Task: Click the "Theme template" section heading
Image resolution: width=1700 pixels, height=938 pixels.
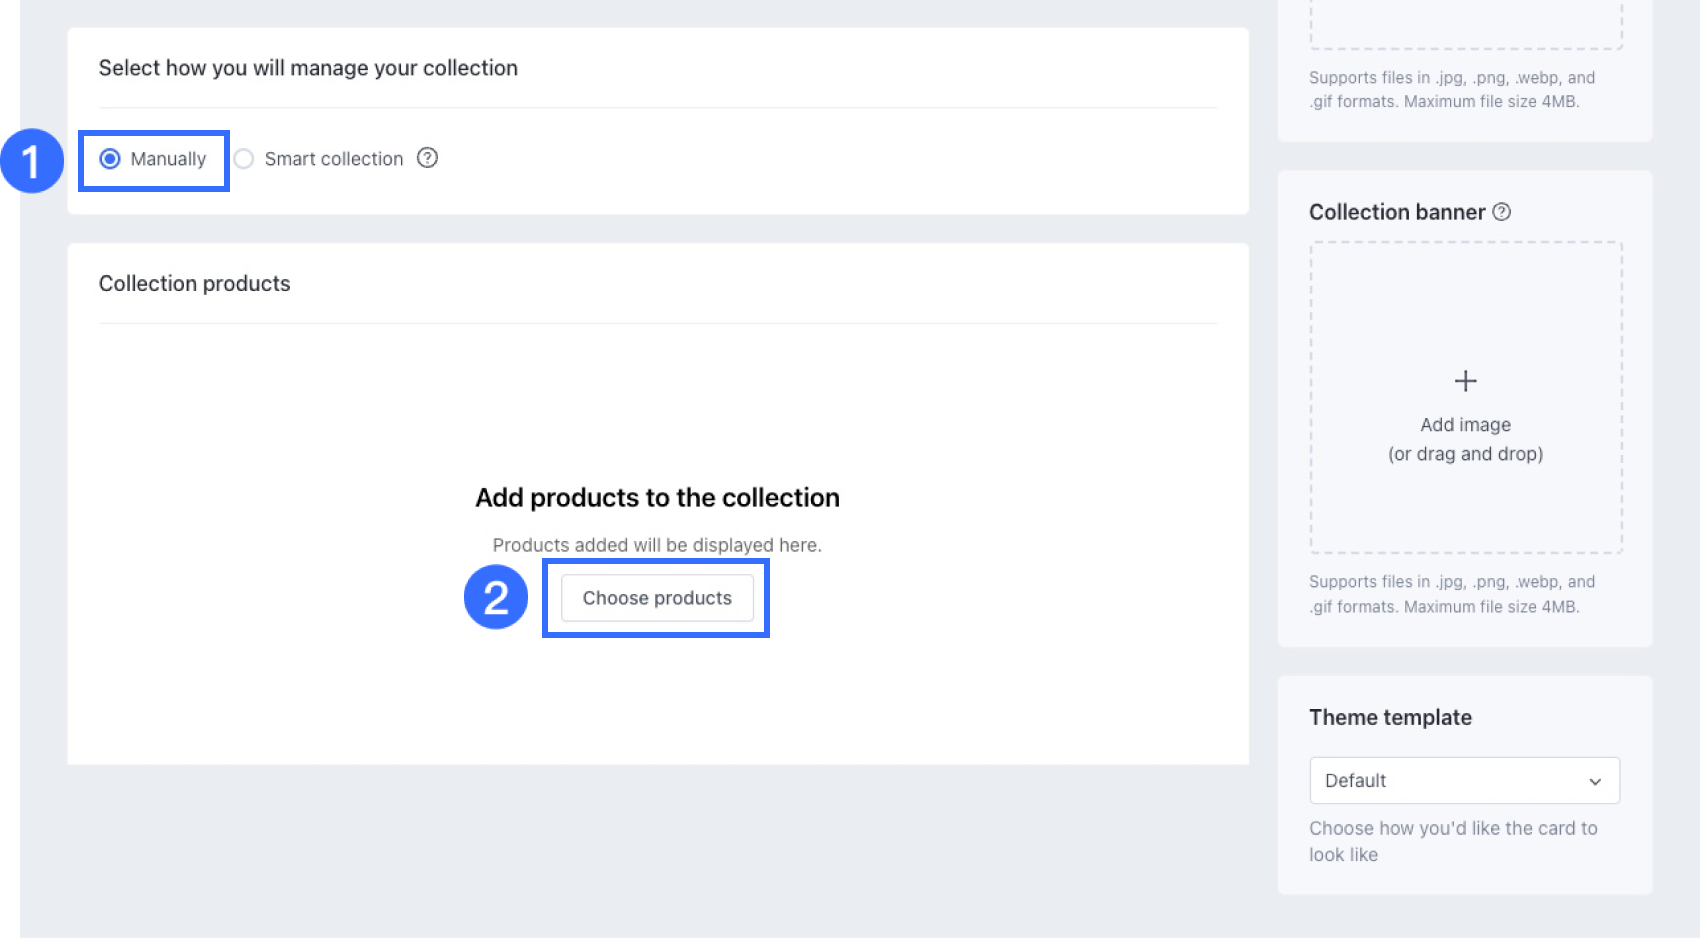Action: (x=1390, y=718)
